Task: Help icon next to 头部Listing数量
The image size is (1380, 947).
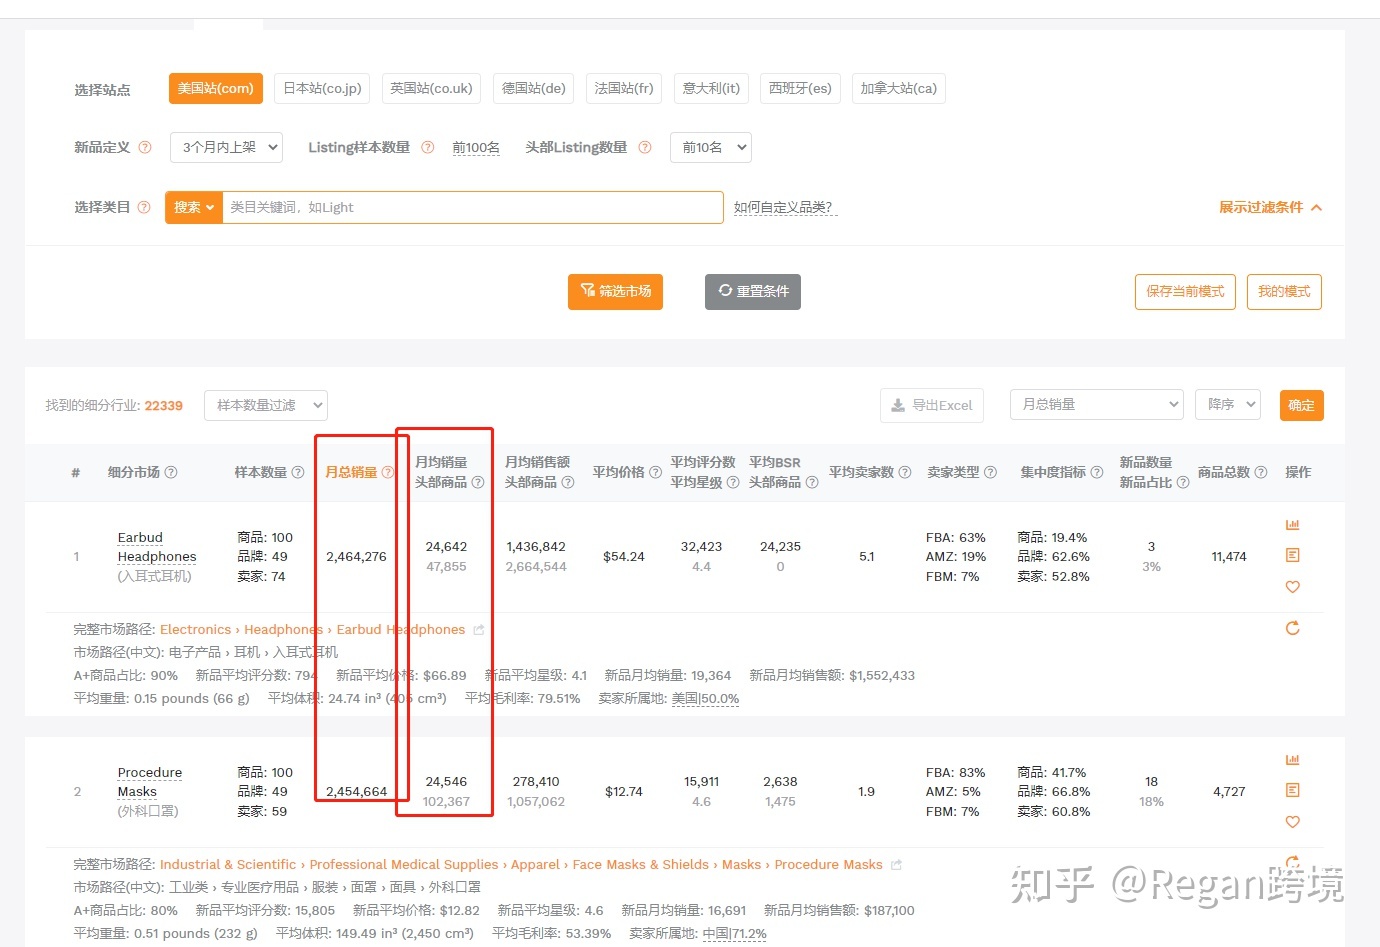Action: (x=645, y=147)
